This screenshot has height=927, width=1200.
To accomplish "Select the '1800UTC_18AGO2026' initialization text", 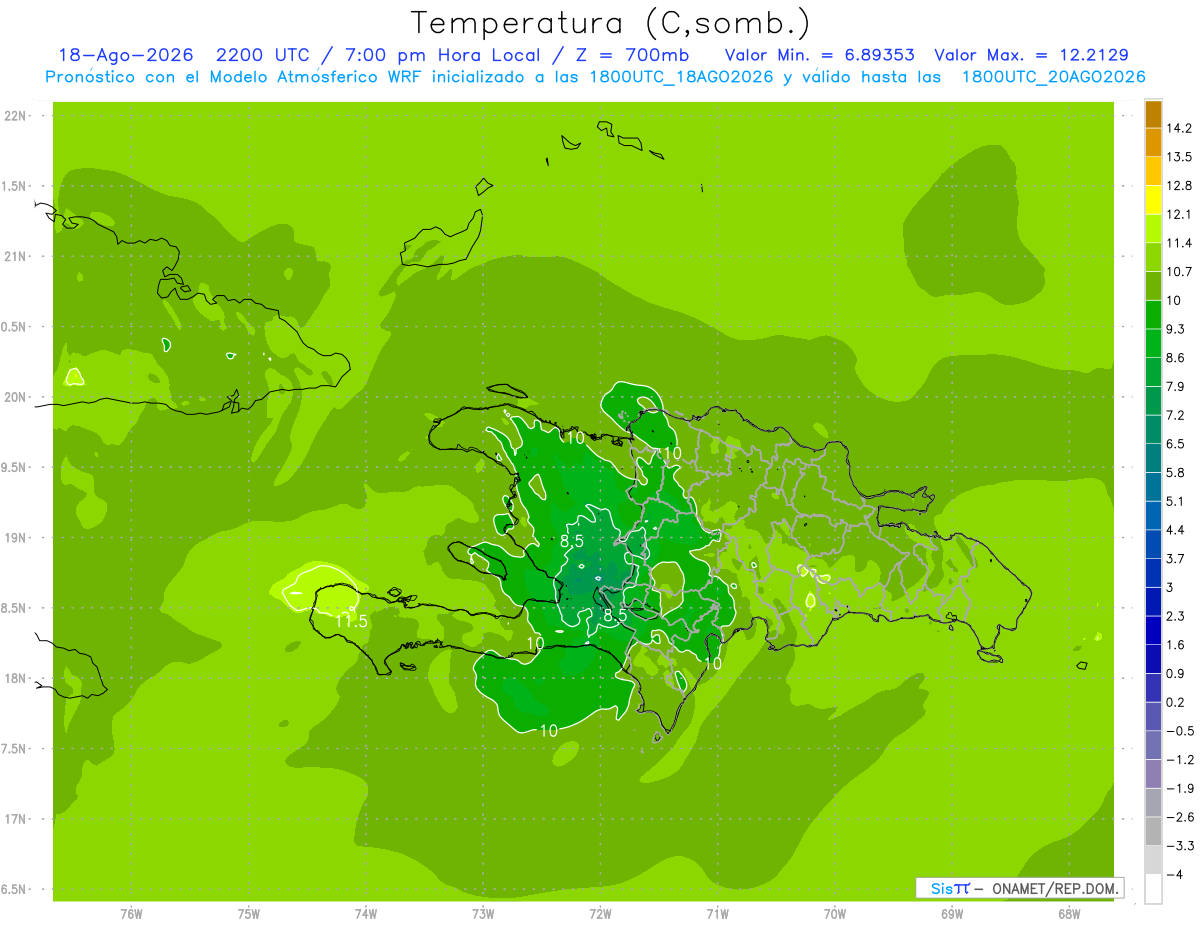I will pyautogui.click(x=679, y=77).
